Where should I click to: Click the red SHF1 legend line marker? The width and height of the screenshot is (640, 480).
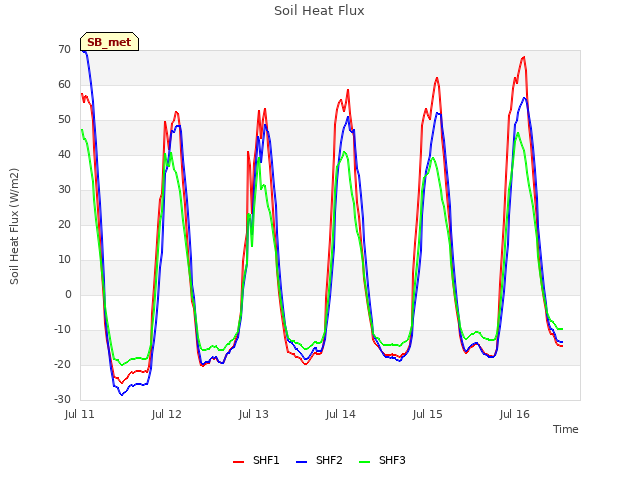(x=238, y=462)
